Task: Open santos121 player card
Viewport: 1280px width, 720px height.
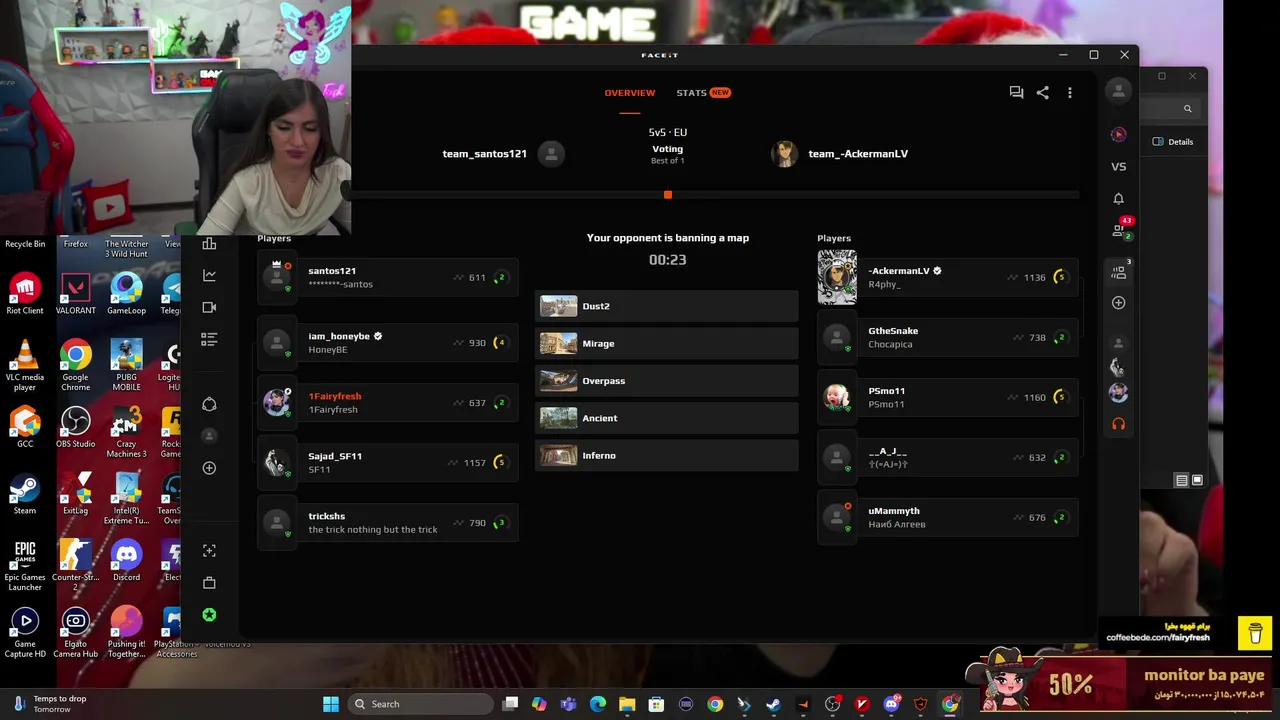Action: tap(388, 277)
